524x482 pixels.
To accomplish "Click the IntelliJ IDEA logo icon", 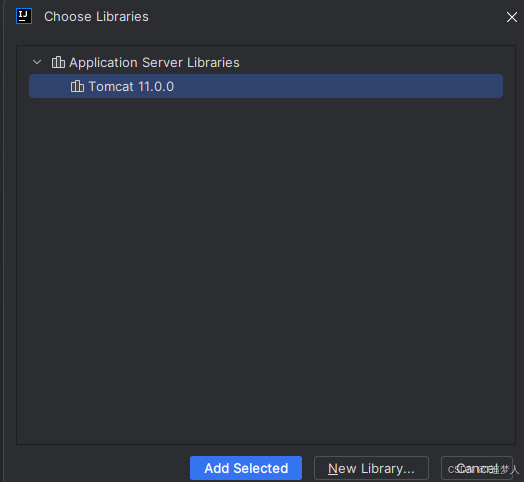I will pyautogui.click(x=24, y=16).
